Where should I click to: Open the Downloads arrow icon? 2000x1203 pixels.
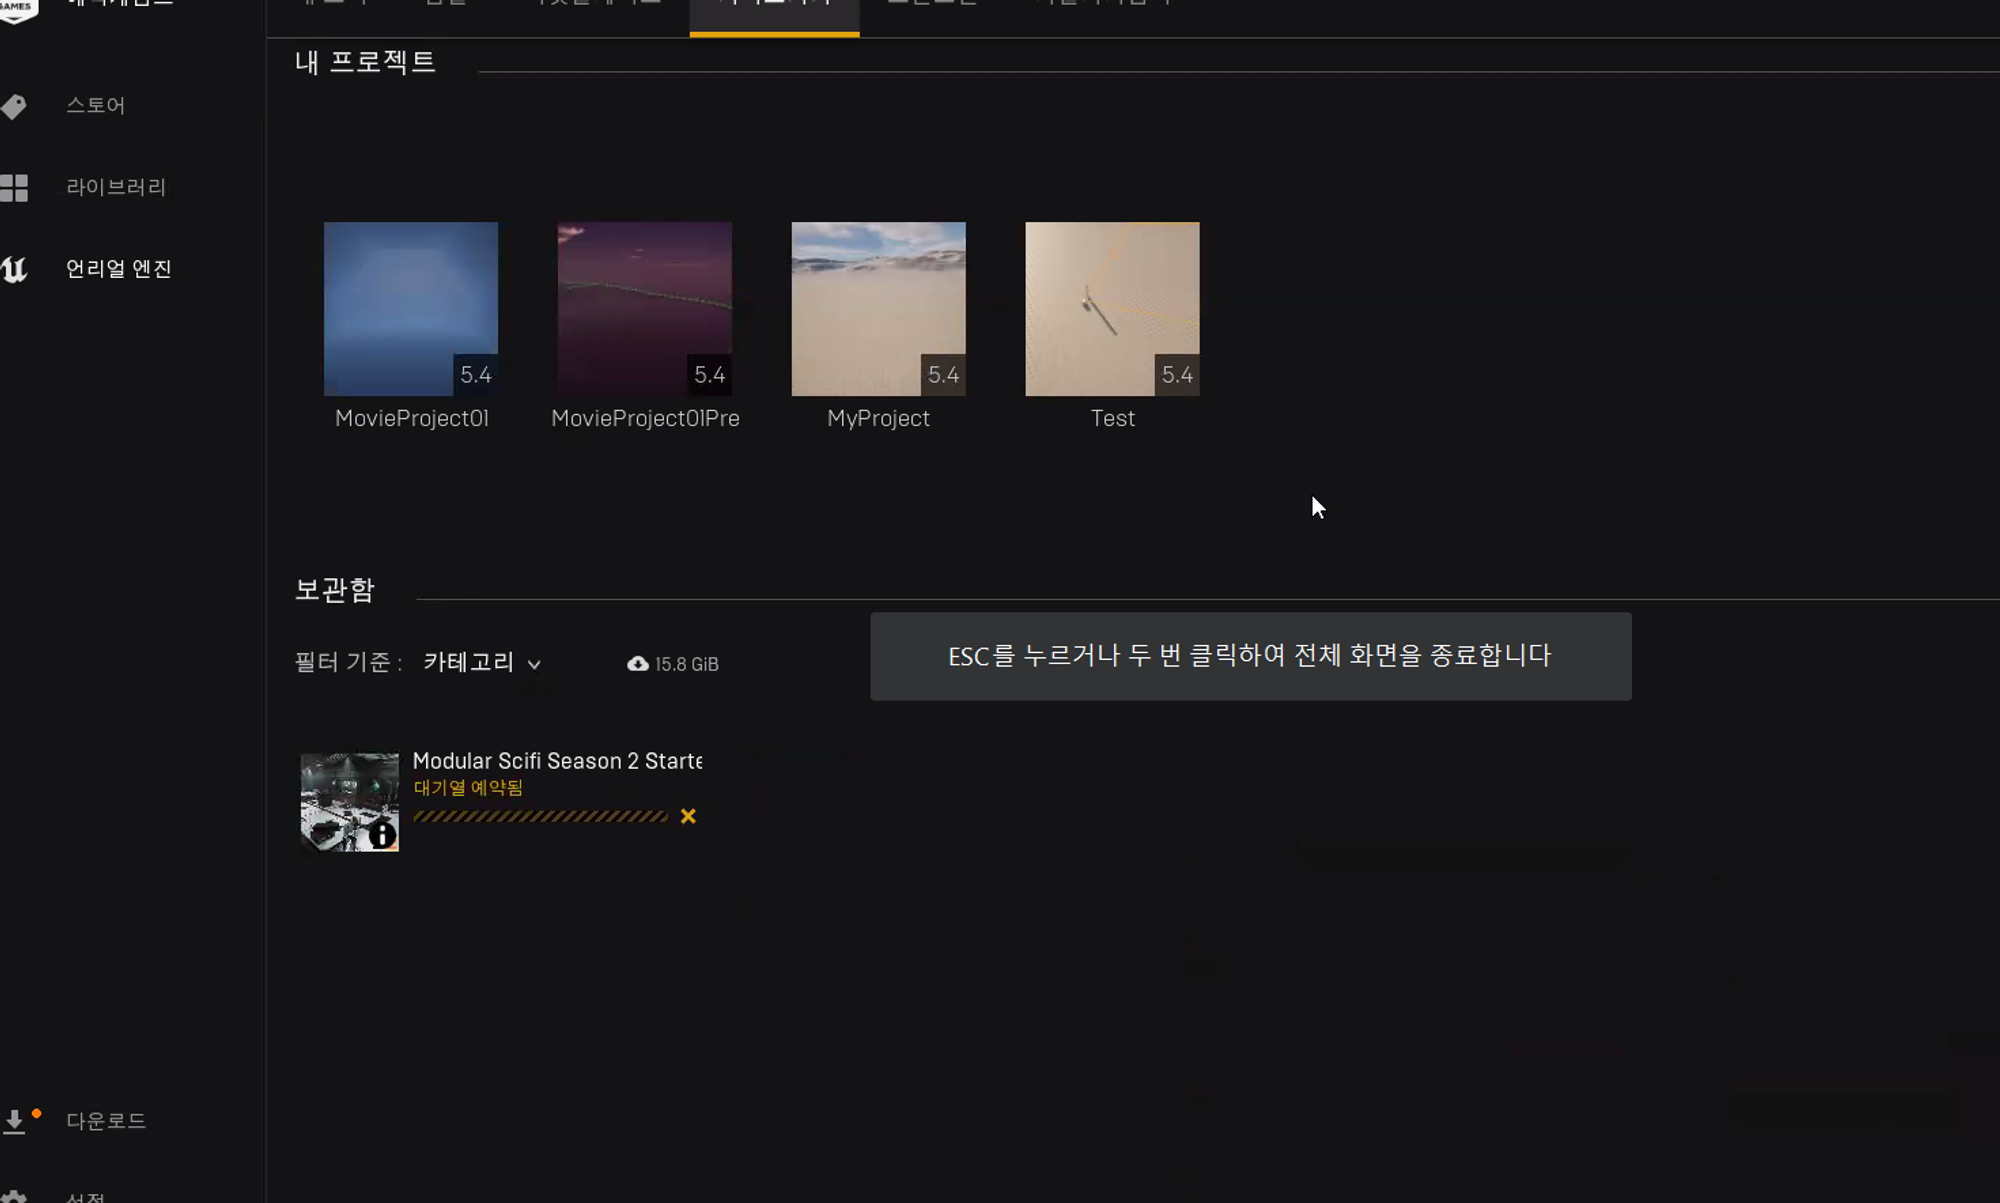coord(14,1121)
